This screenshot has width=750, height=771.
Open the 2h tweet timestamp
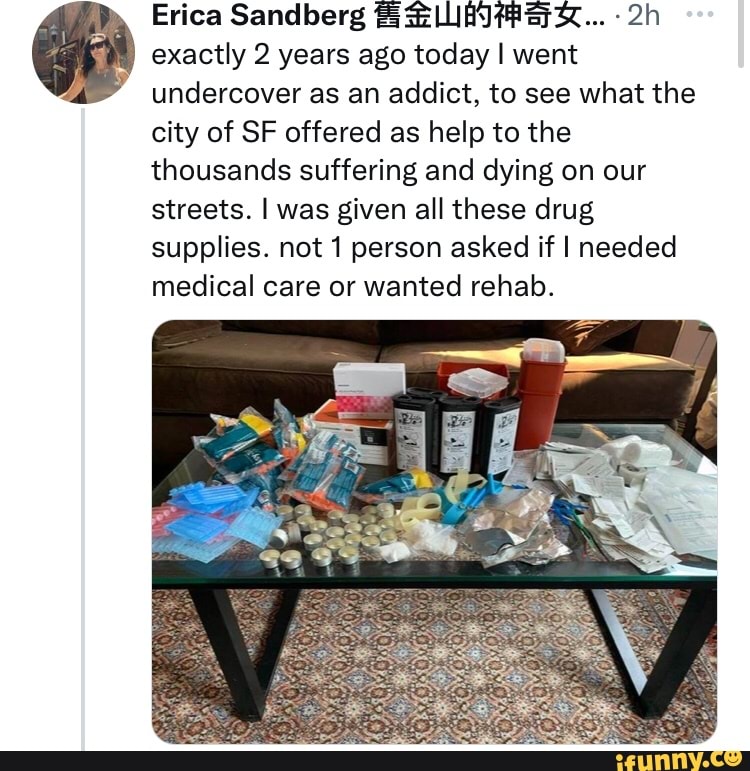tap(643, 15)
